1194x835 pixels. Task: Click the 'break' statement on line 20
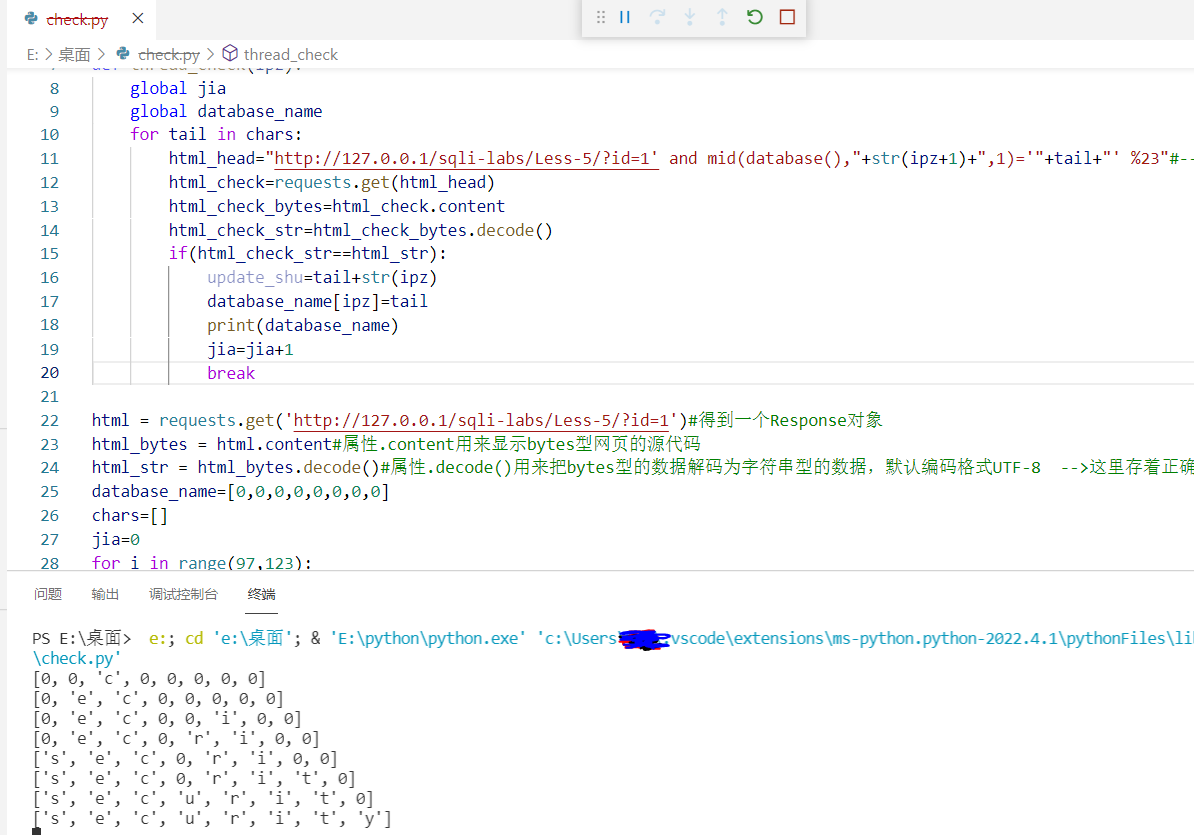(231, 373)
